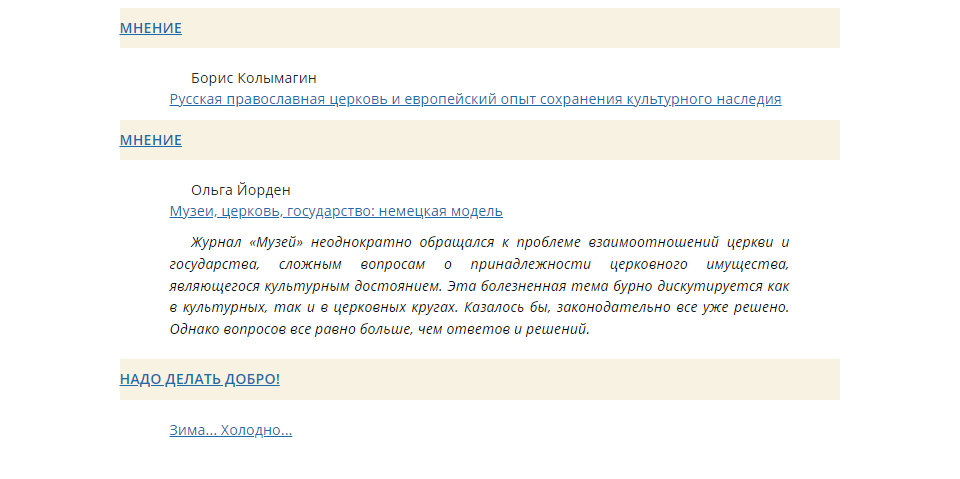Click the italic line starting Журнал «Музей» неоднократно
The height and width of the screenshot is (479, 960).
(x=490, y=243)
